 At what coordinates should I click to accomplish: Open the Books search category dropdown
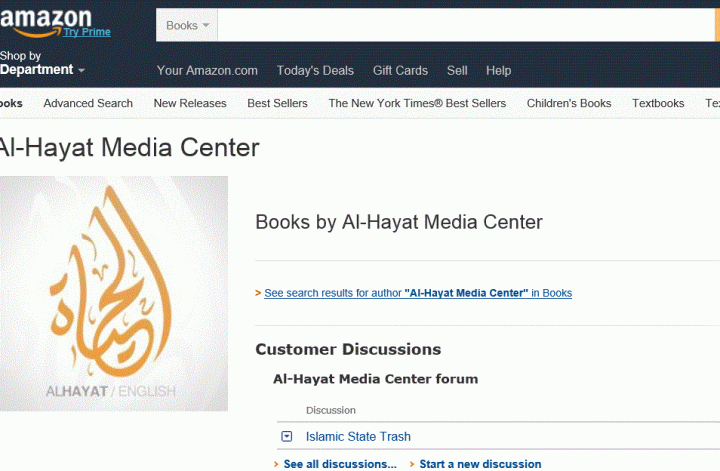point(187,25)
